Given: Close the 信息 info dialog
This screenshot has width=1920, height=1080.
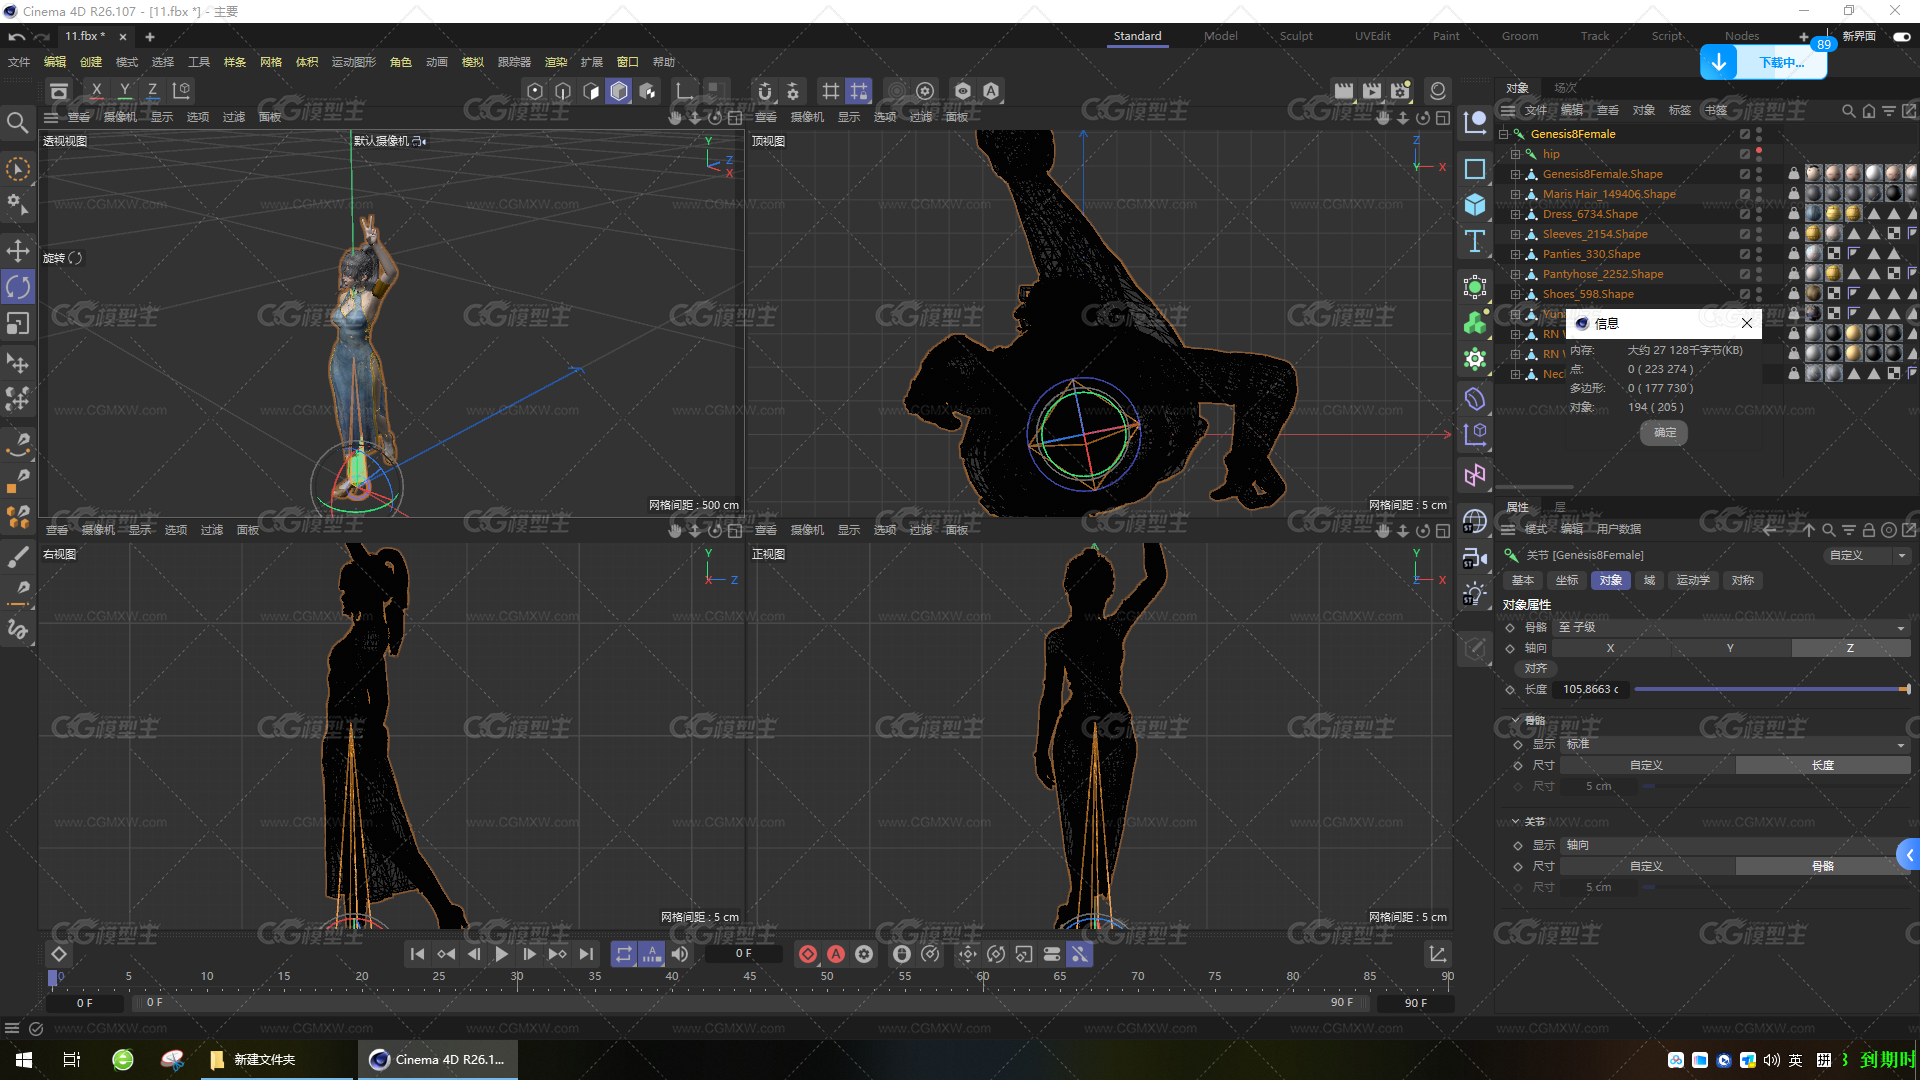Looking at the screenshot, I should tap(1746, 323).
